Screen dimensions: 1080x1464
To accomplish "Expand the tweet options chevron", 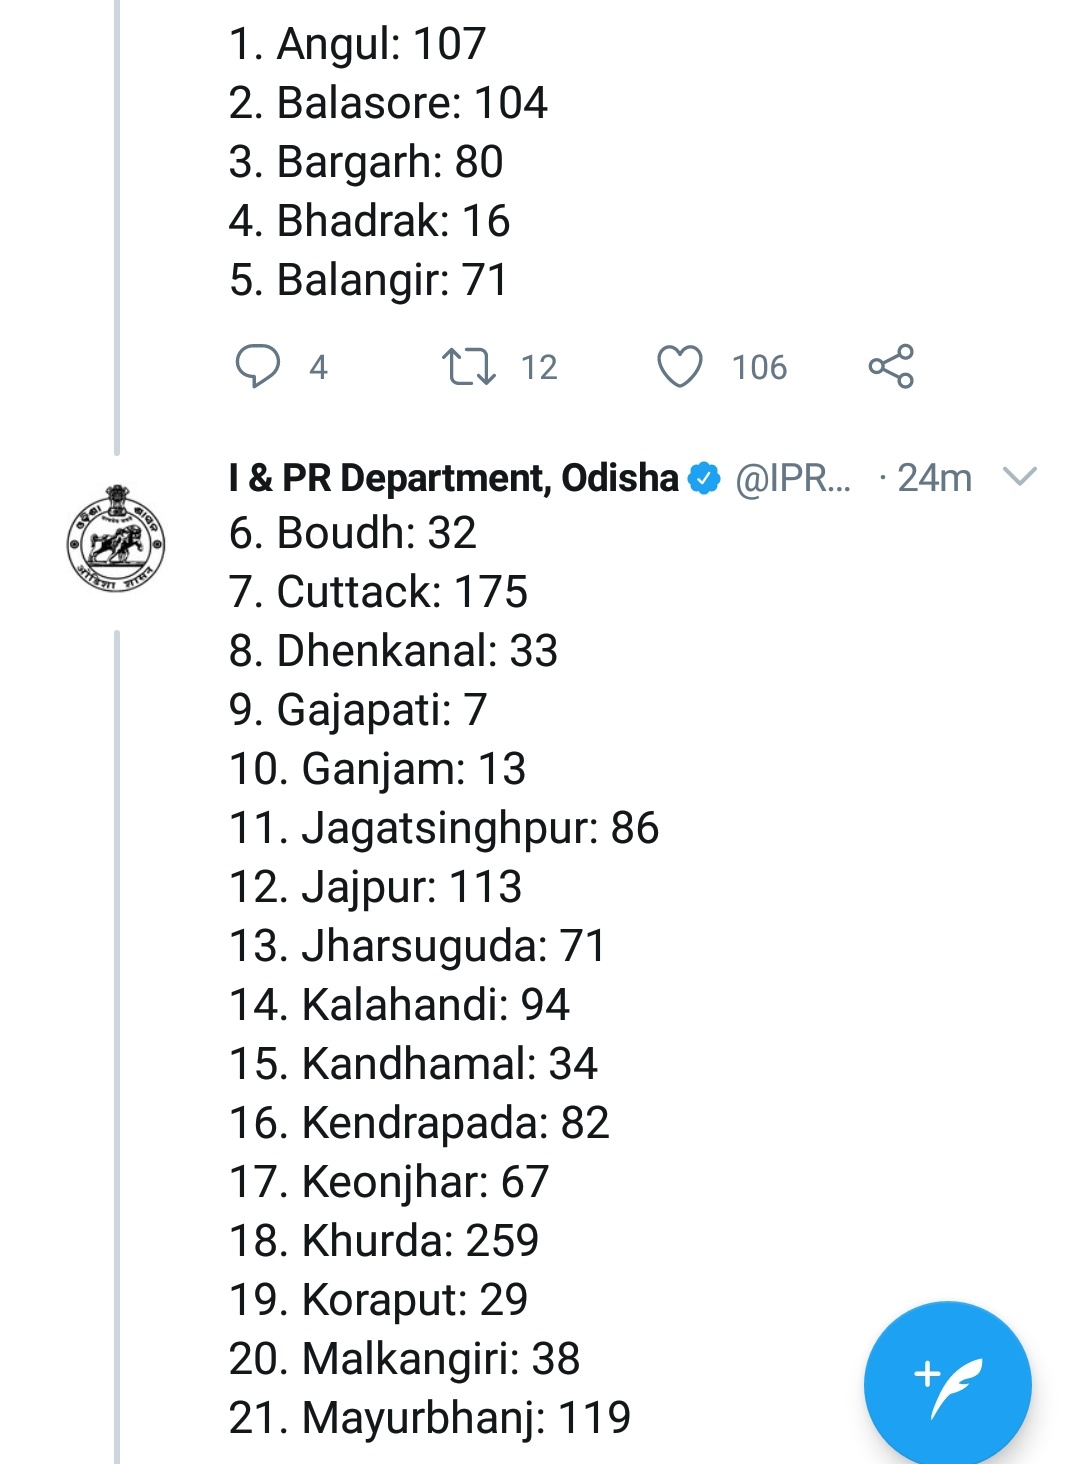I will pos(1019,477).
